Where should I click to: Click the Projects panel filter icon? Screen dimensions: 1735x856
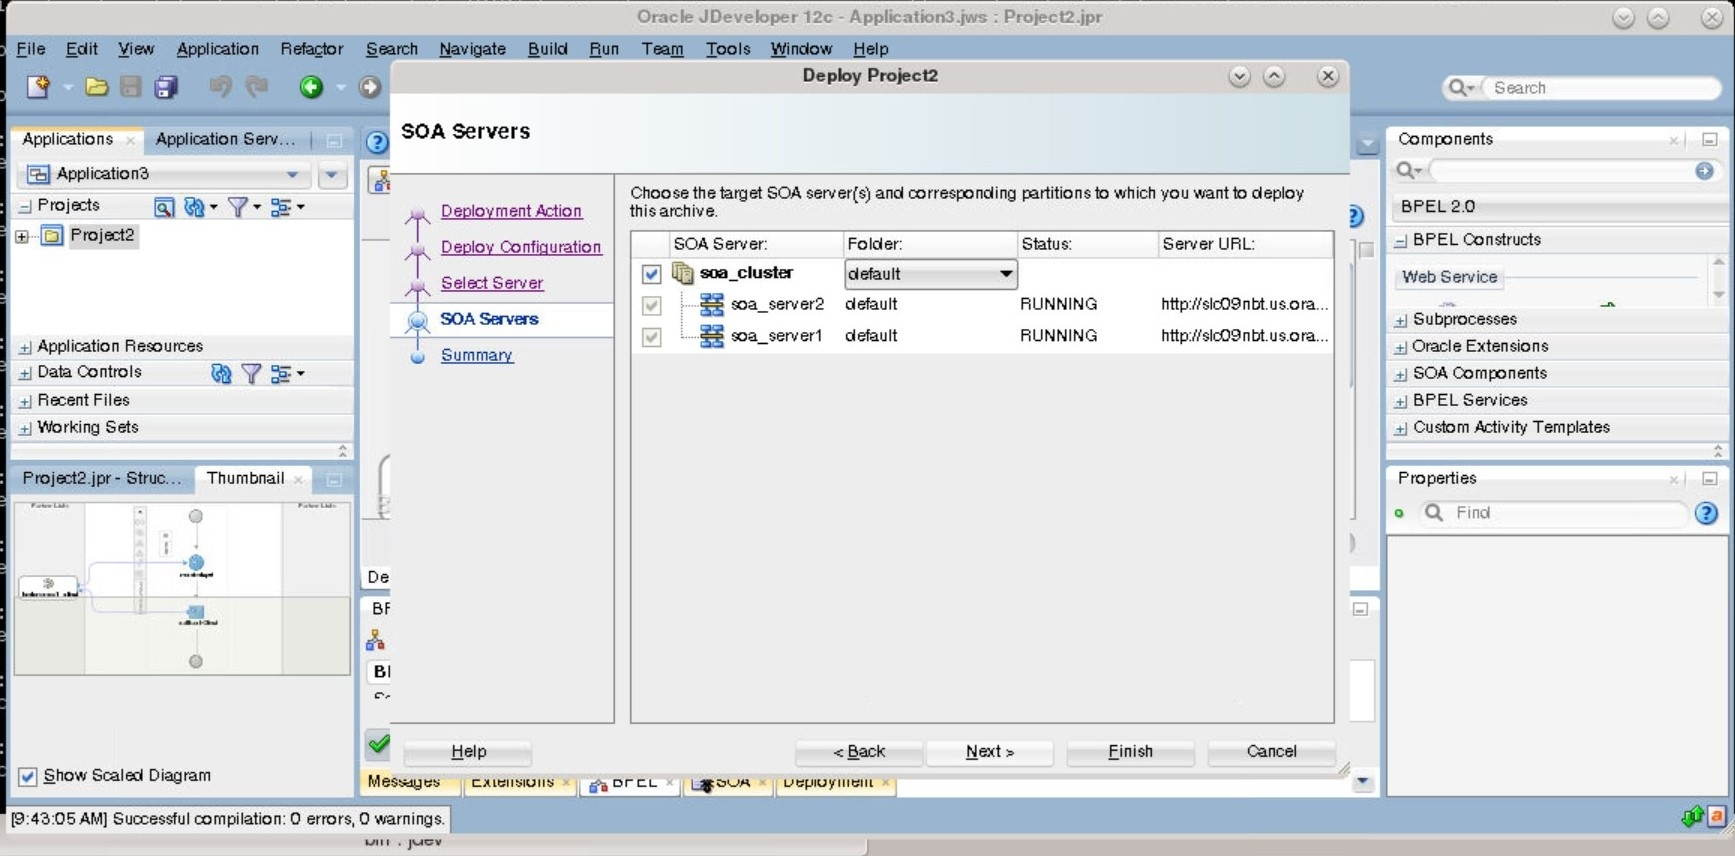[238, 207]
